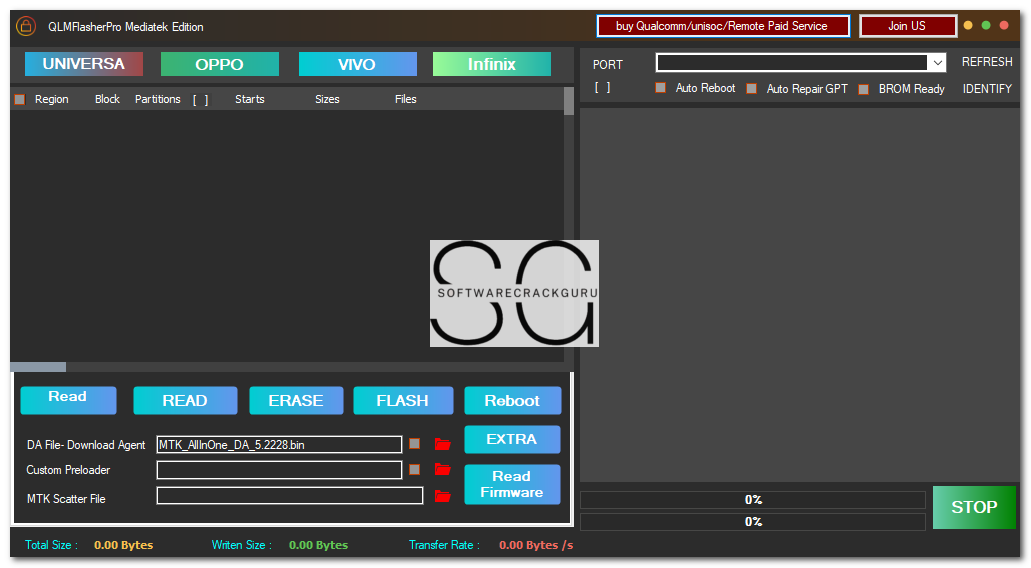The width and height of the screenshot is (1031, 568).
Task: Click the Total Size 0.00 Bytes value
Action: (124, 545)
